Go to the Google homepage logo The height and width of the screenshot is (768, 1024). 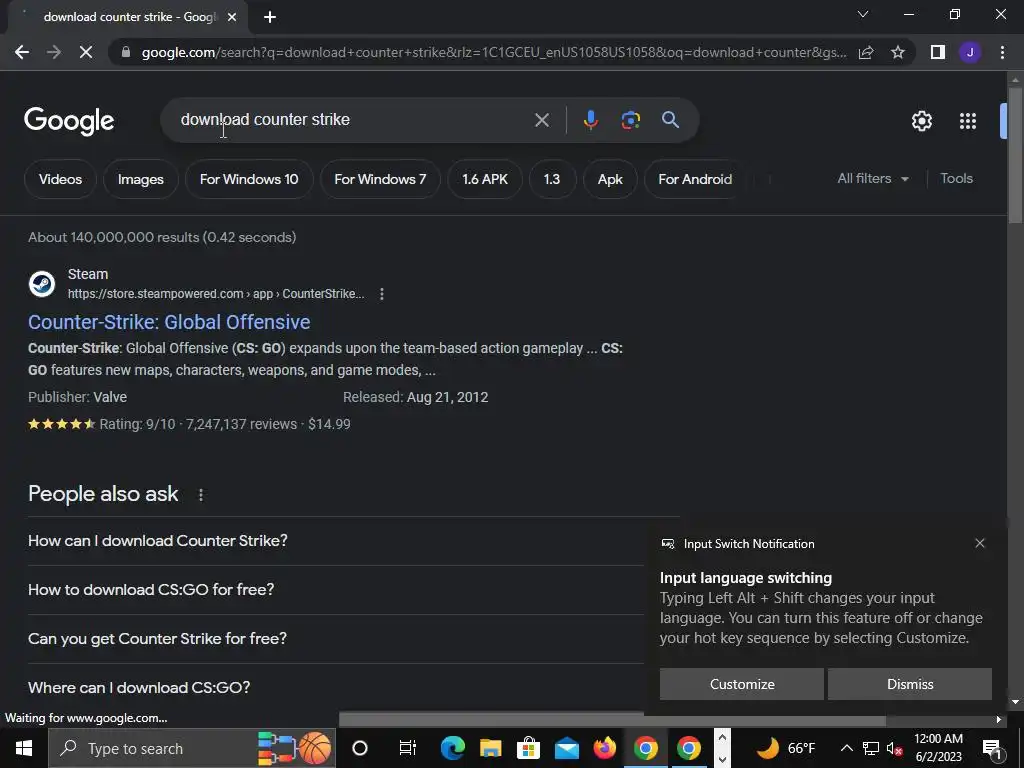(x=69, y=121)
